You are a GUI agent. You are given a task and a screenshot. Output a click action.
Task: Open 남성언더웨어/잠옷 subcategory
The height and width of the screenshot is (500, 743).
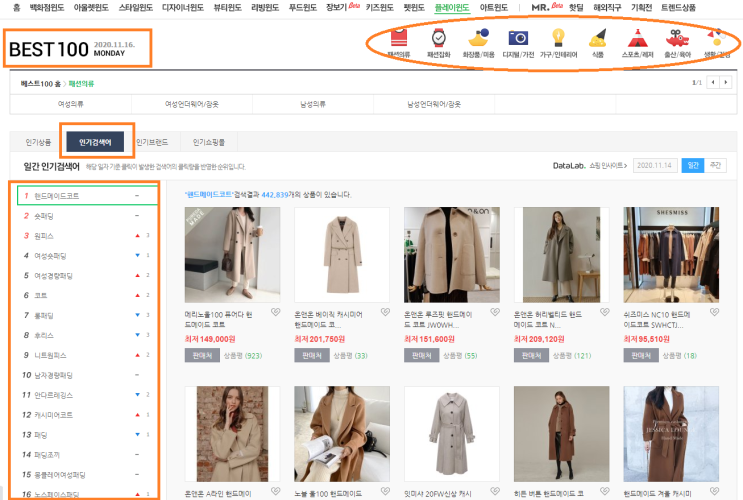434,104
